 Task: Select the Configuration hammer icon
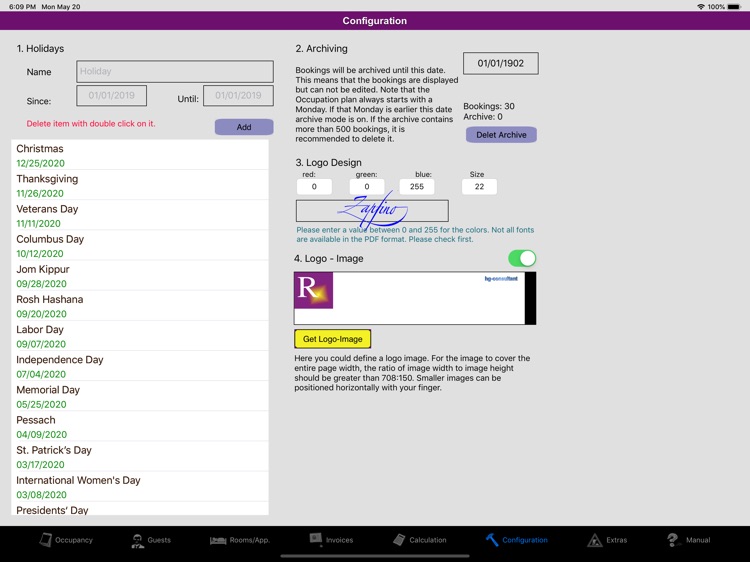click(492, 540)
